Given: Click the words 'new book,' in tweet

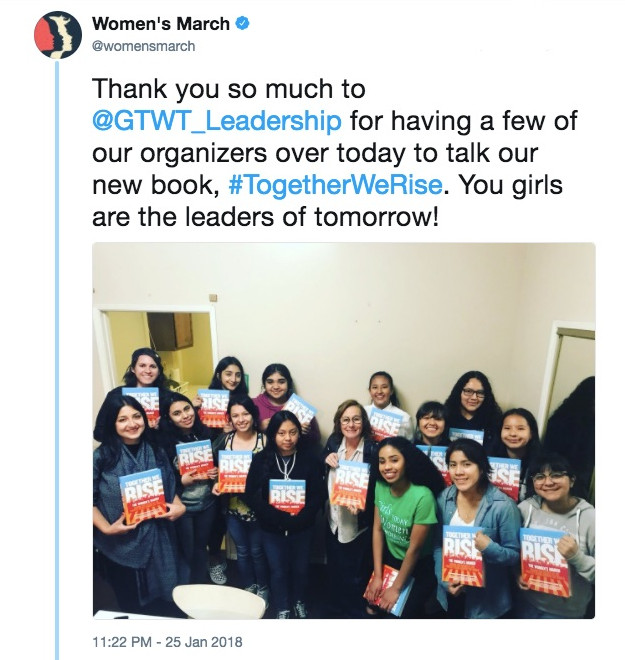Looking at the screenshot, I should click(x=156, y=185).
